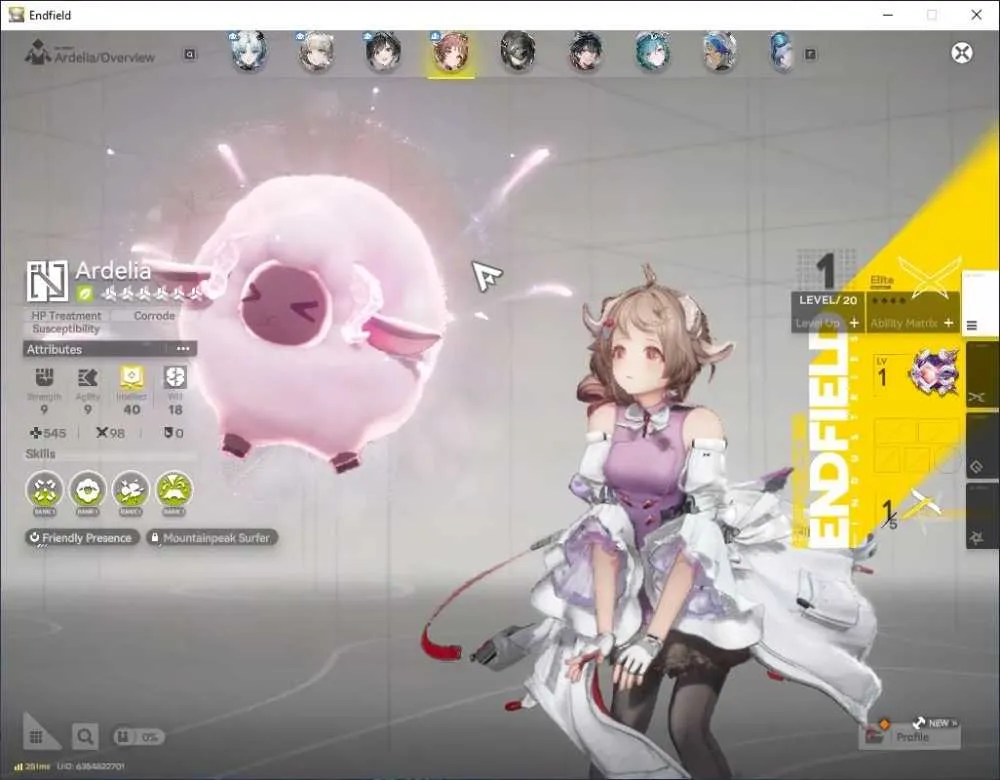This screenshot has width=1000, height=780.
Task: Open the Profile button
Action: coord(910,737)
